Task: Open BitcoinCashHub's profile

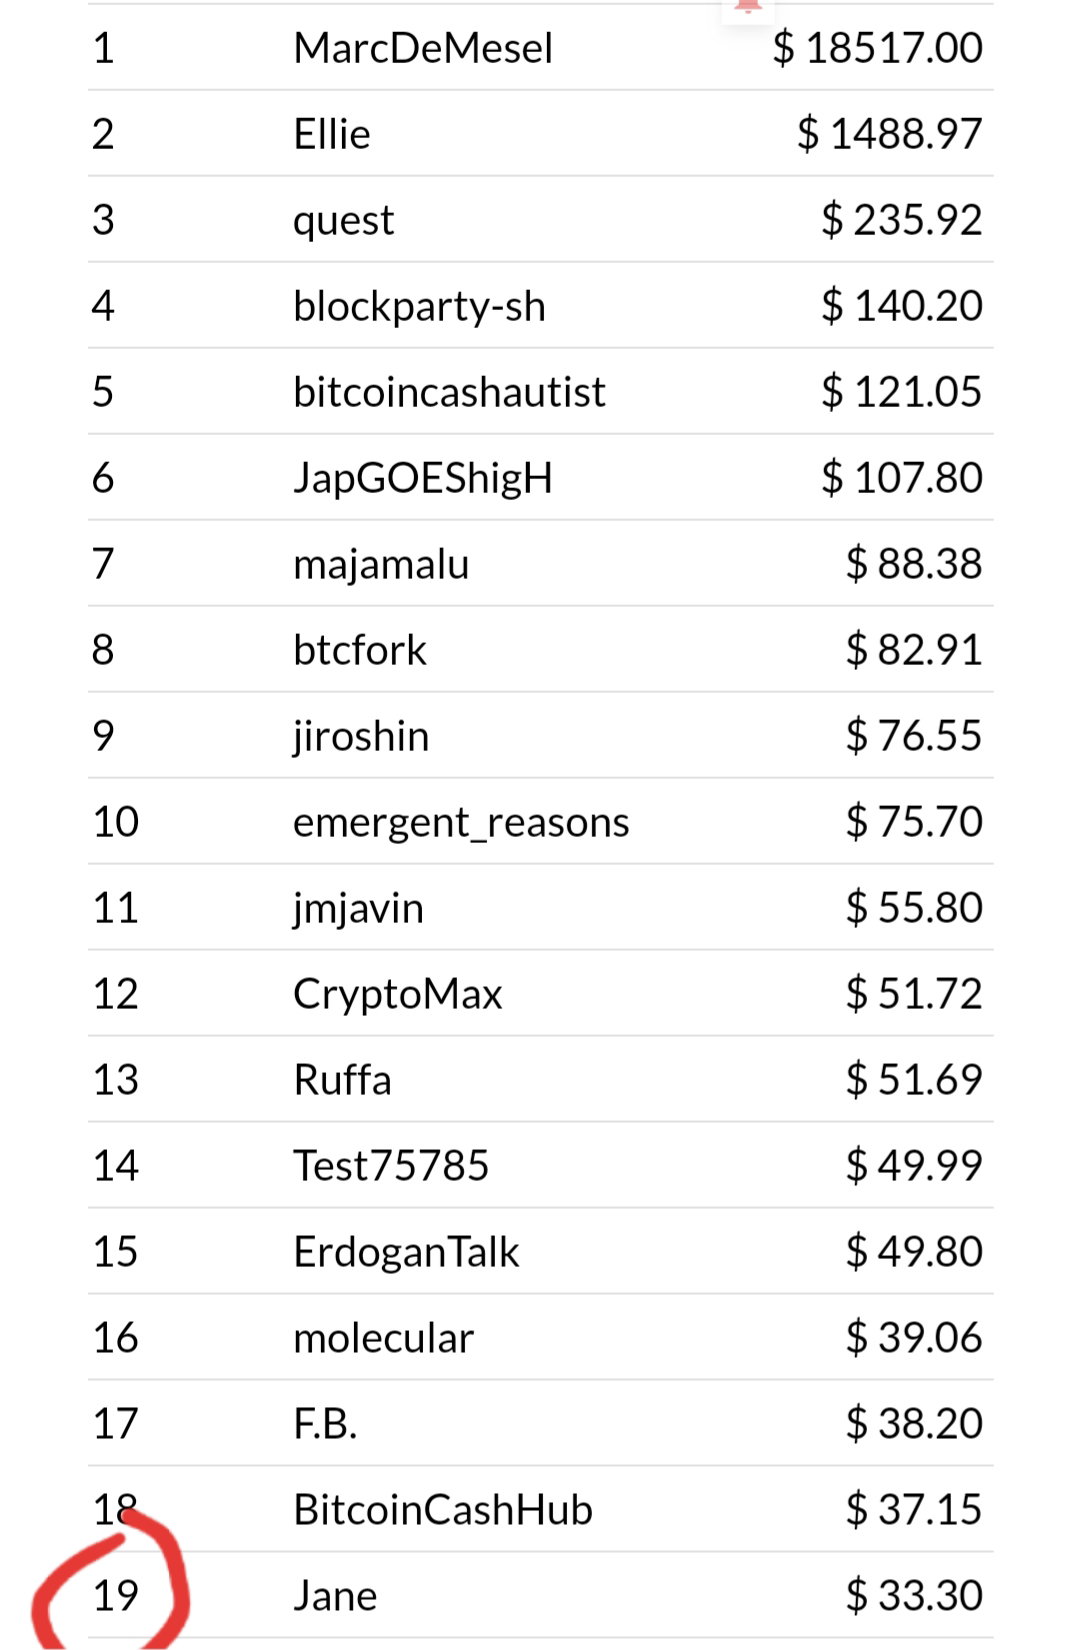Action: click(x=443, y=1510)
